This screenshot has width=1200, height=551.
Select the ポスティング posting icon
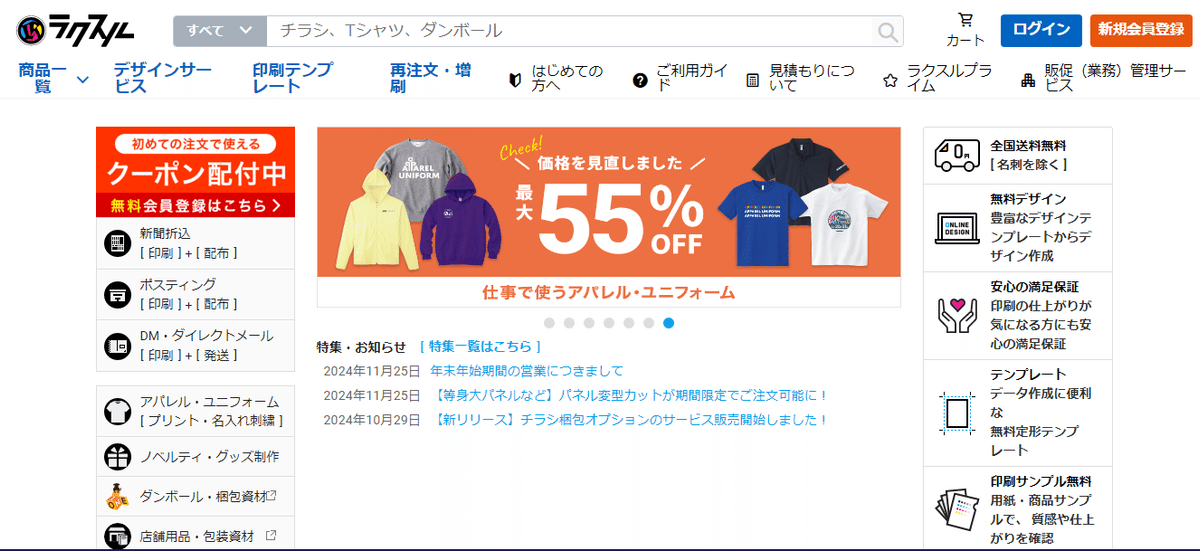pyautogui.click(x=118, y=294)
